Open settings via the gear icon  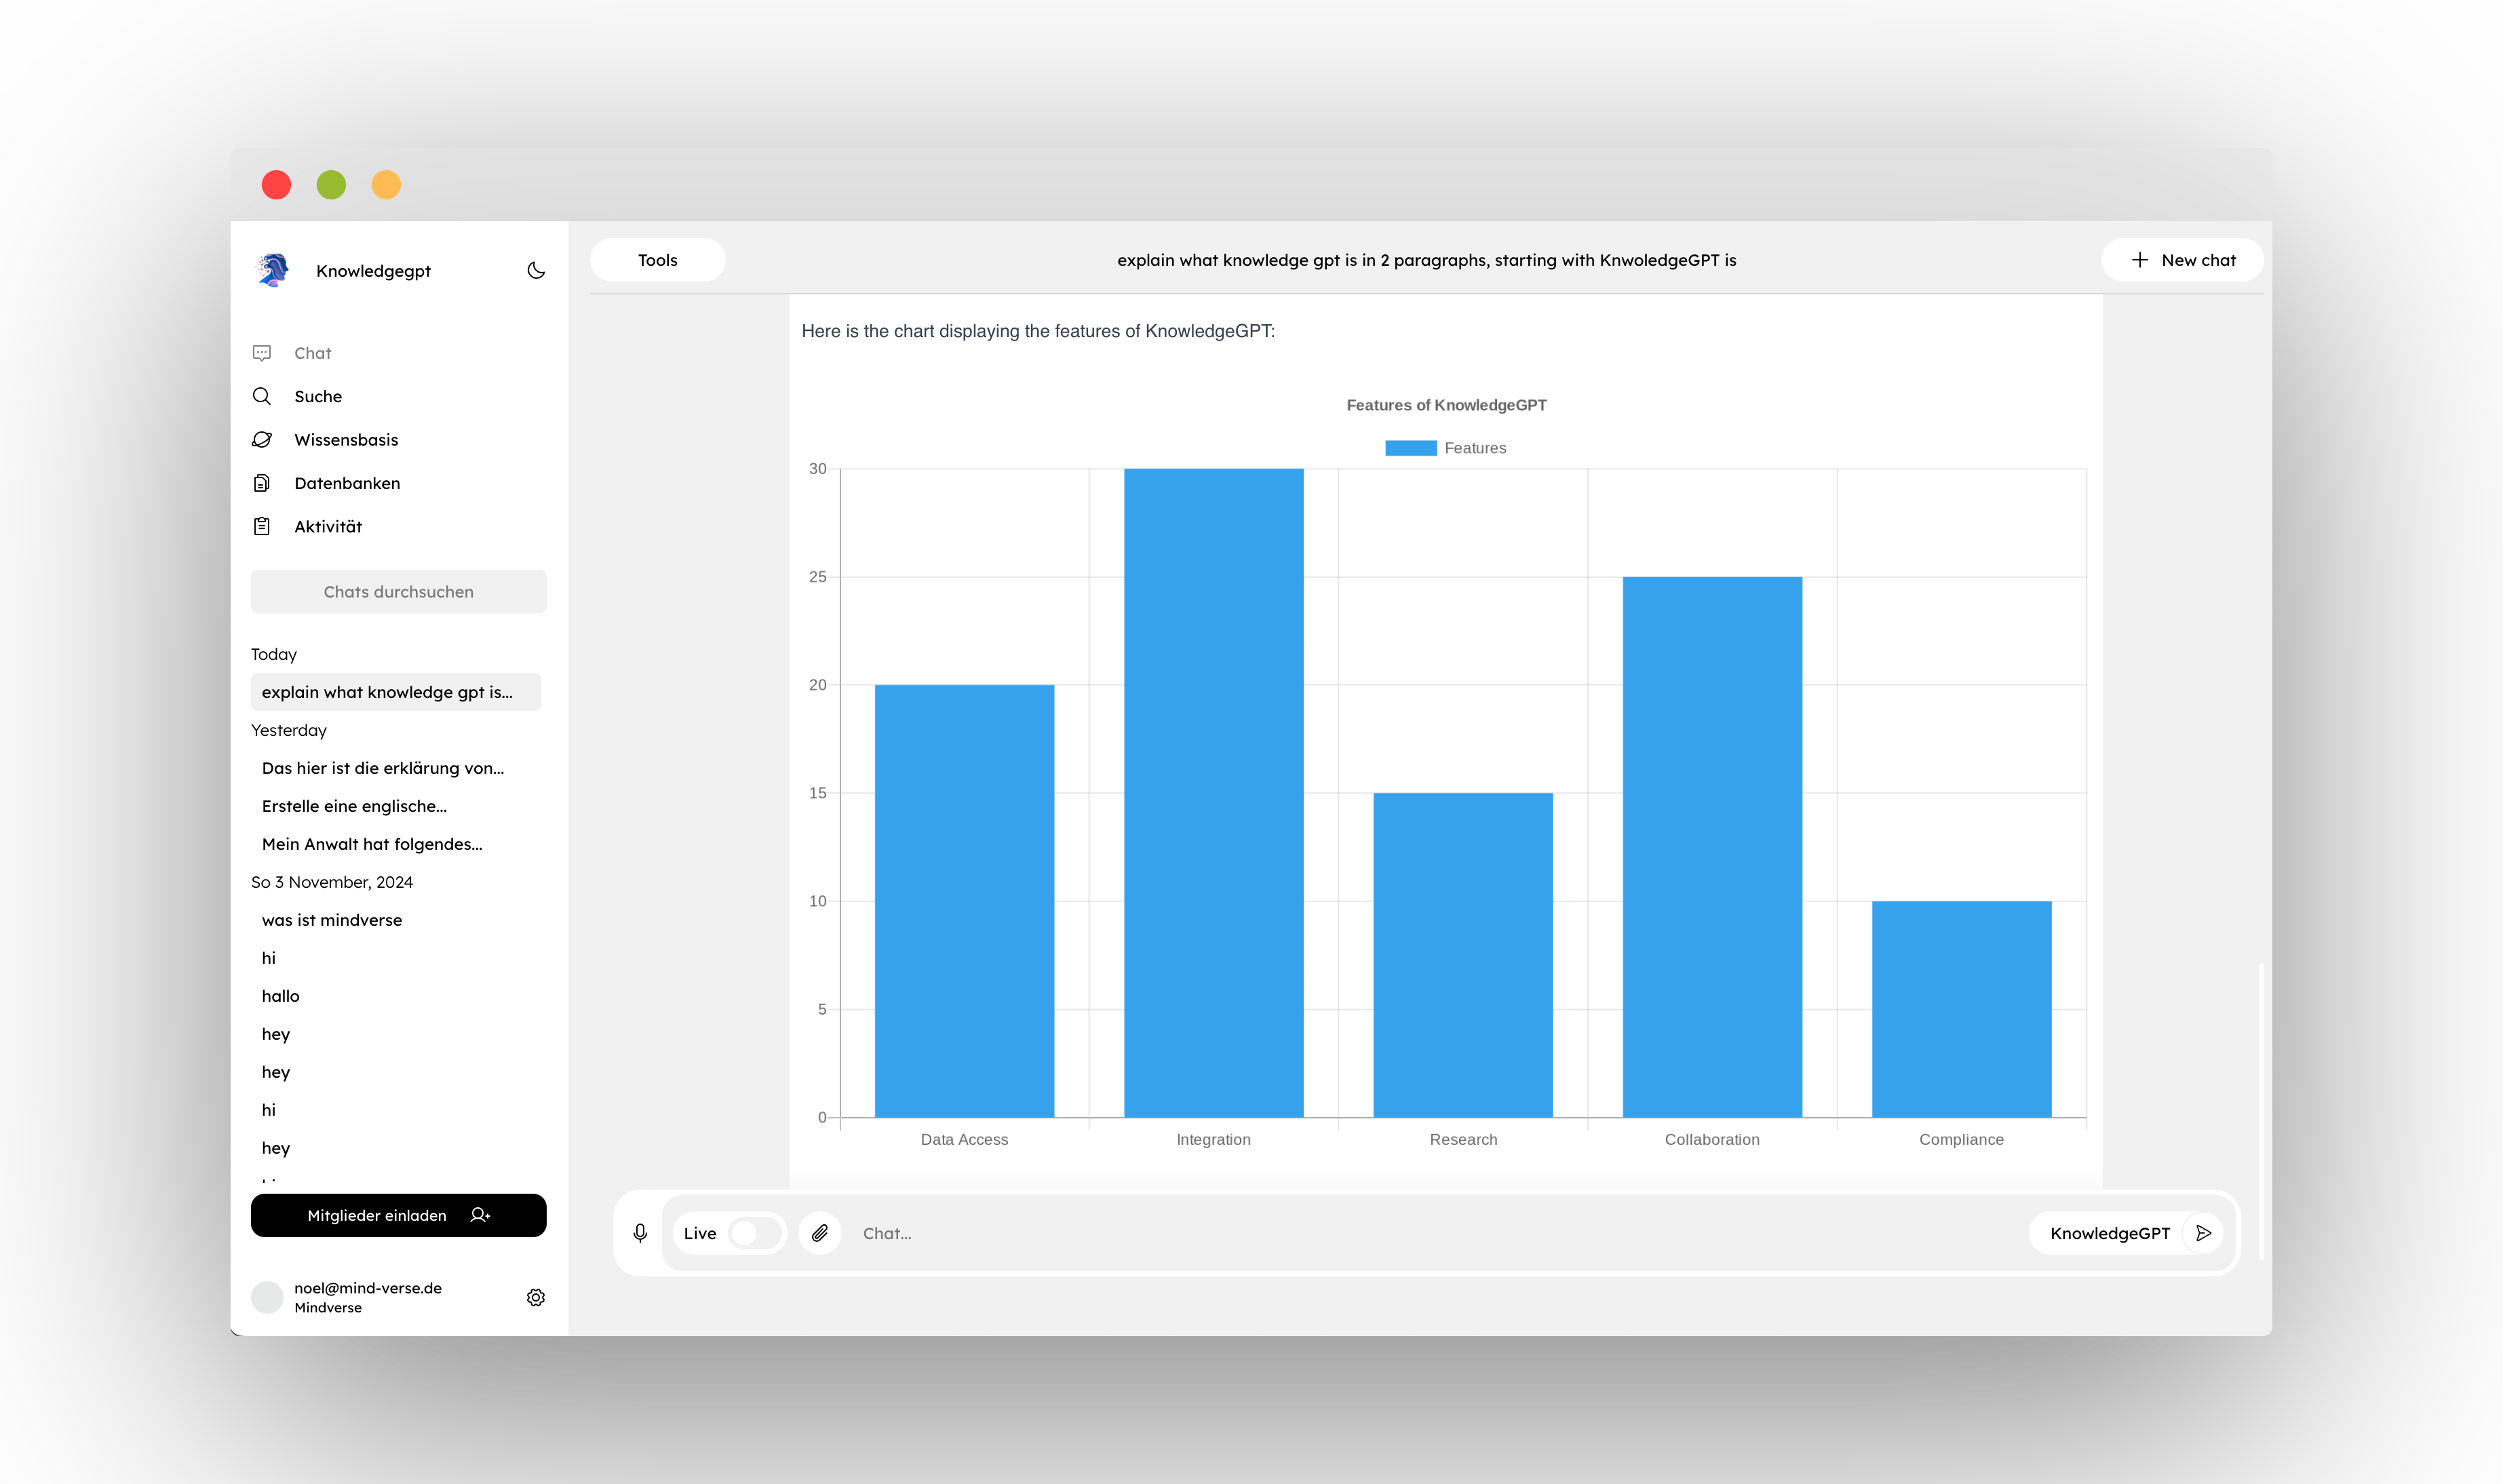pyautogui.click(x=536, y=1297)
